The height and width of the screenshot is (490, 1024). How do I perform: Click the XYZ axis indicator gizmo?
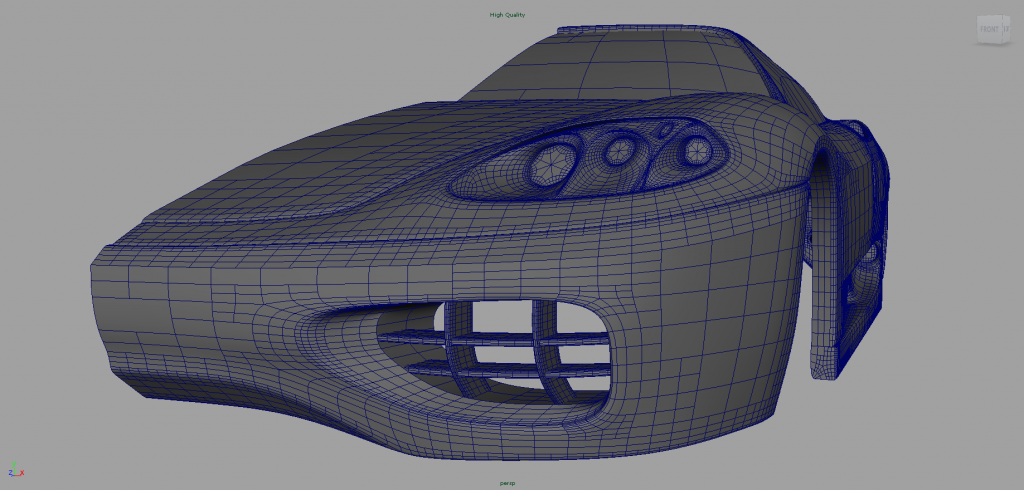(15, 472)
